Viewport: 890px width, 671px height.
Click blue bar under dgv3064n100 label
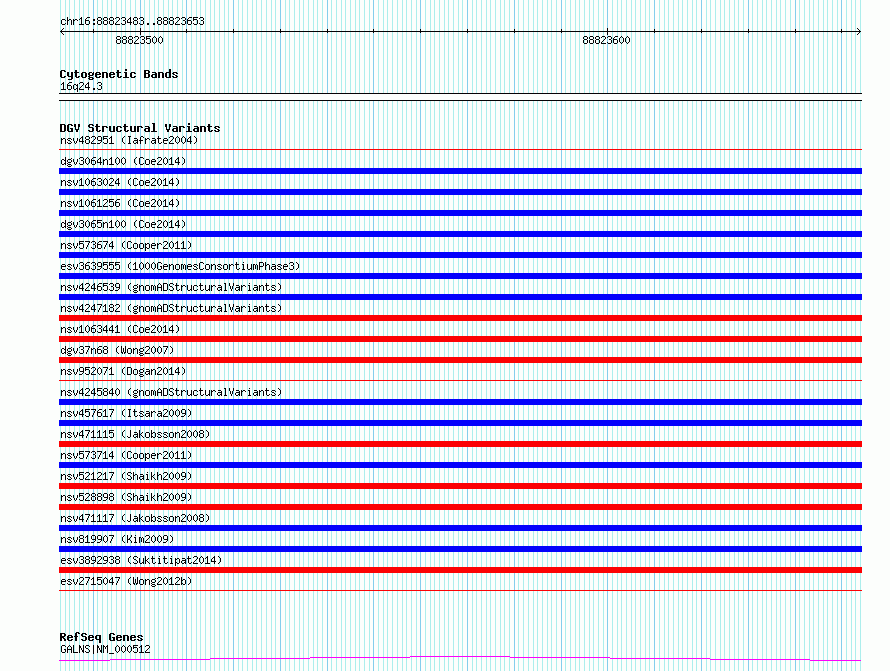point(460,171)
